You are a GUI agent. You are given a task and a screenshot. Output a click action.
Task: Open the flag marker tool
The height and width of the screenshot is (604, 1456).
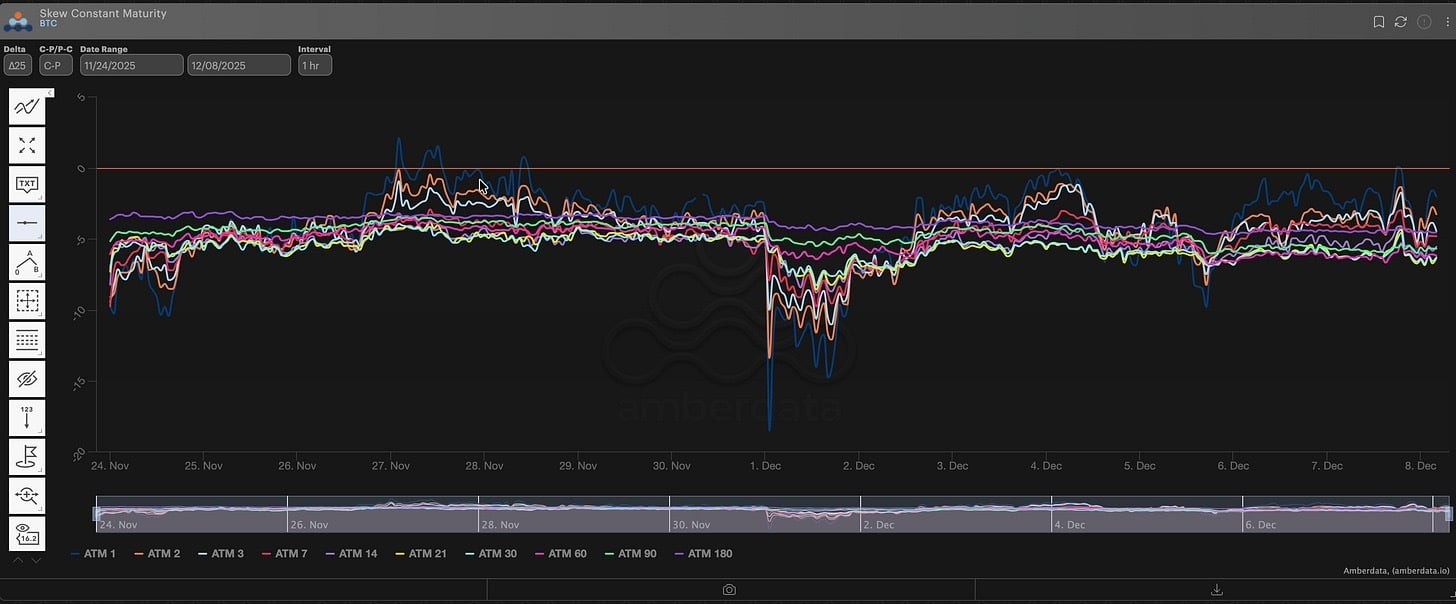click(x=27, y=456)
